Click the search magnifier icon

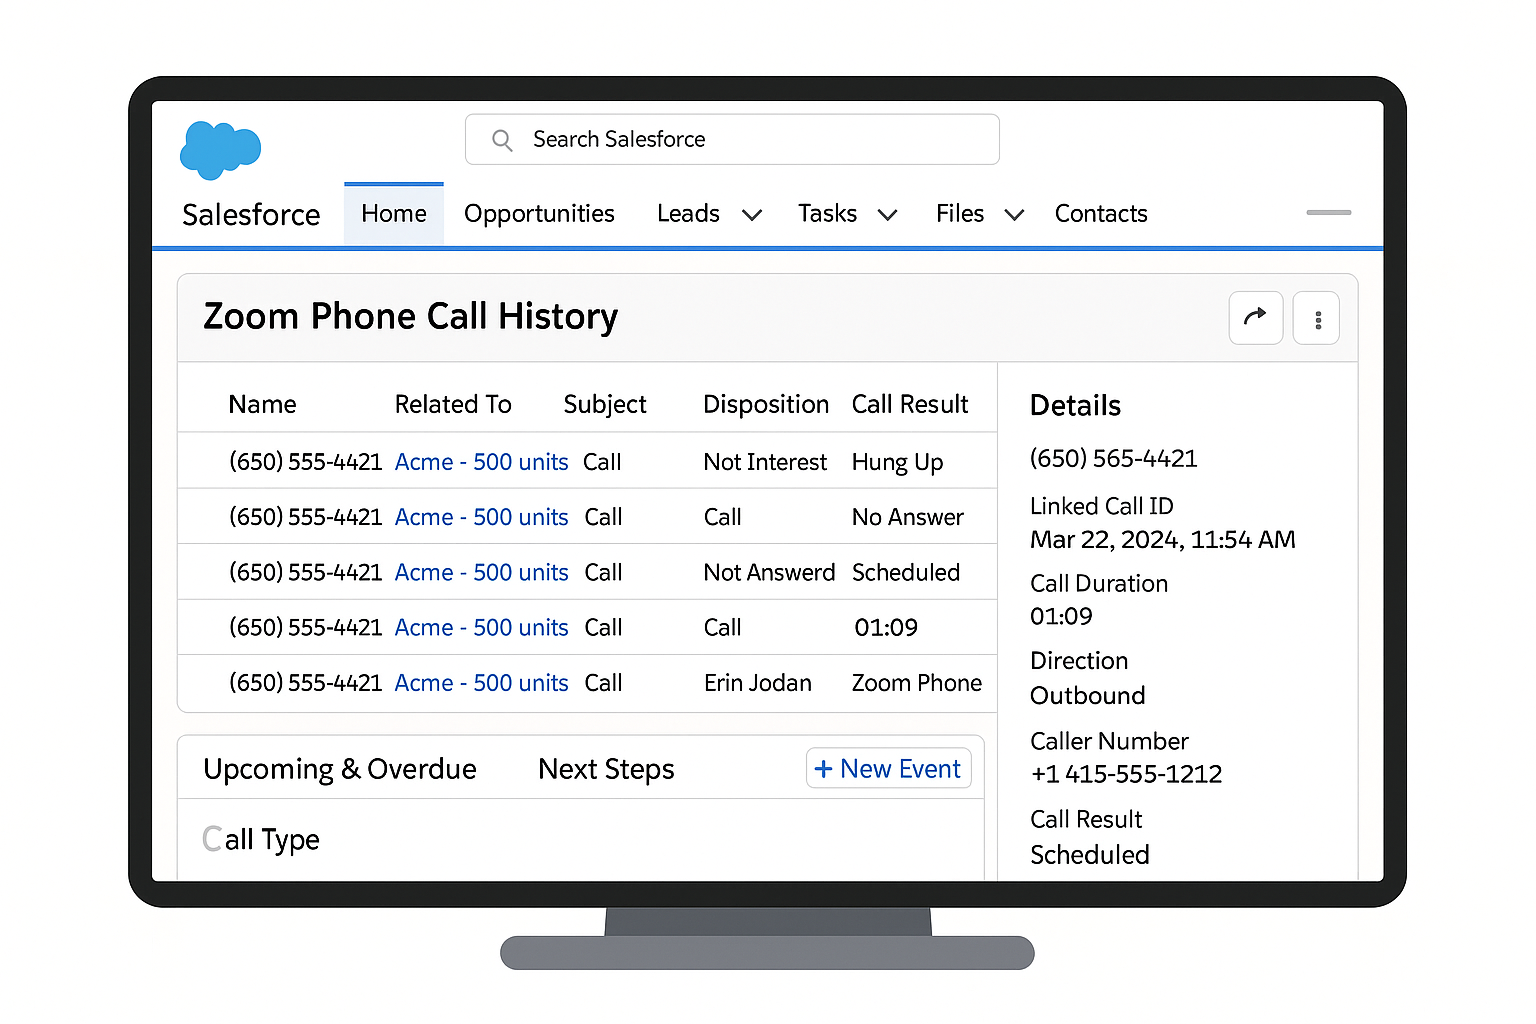pos(502,140)
